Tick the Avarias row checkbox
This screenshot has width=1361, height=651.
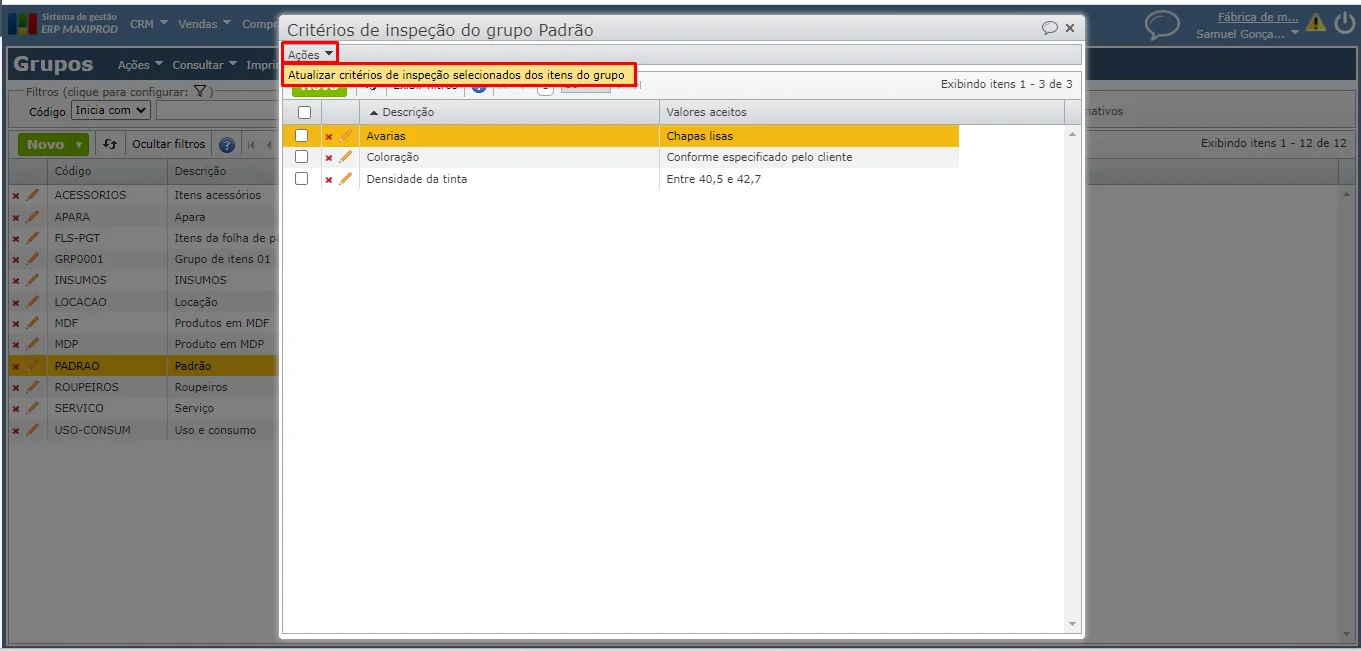point(301,135)
